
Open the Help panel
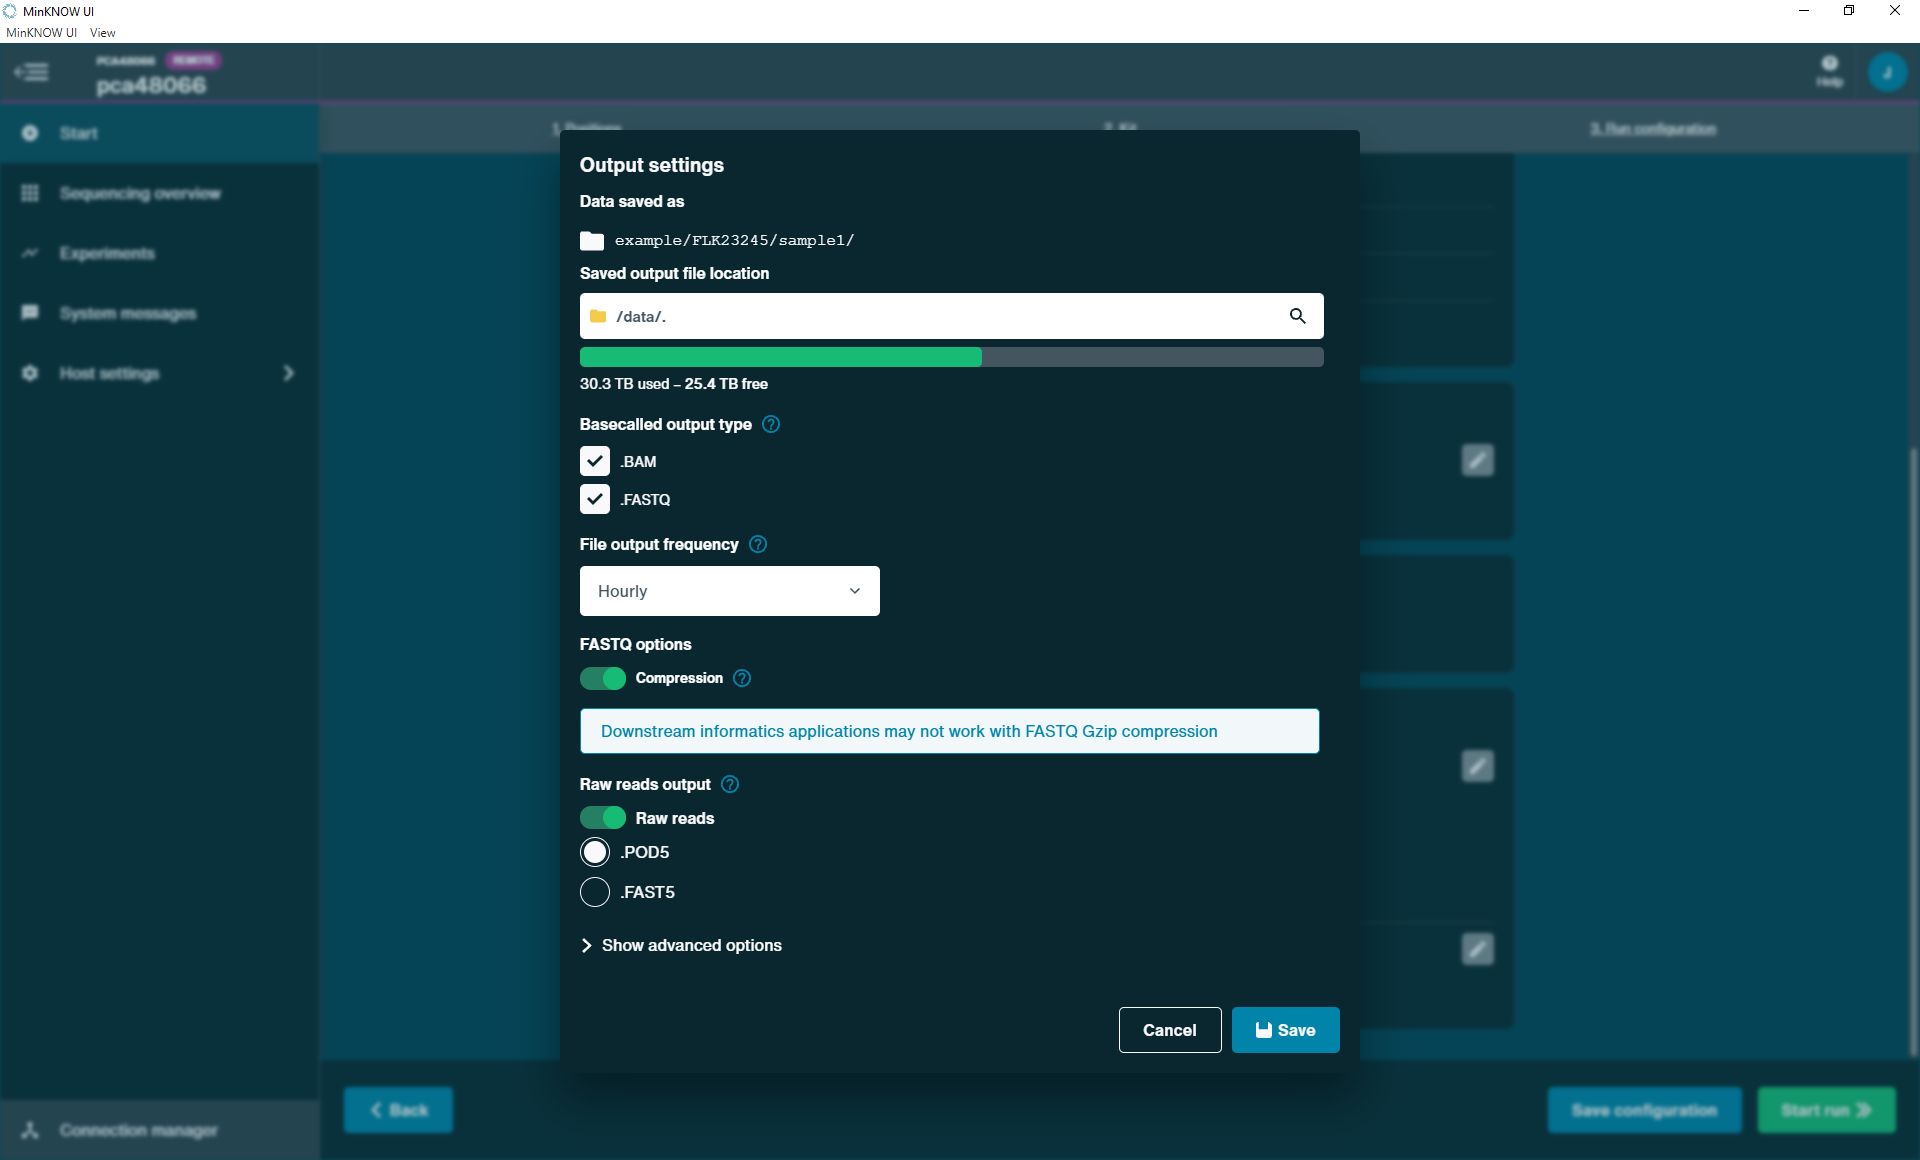tap(1828, 71)
